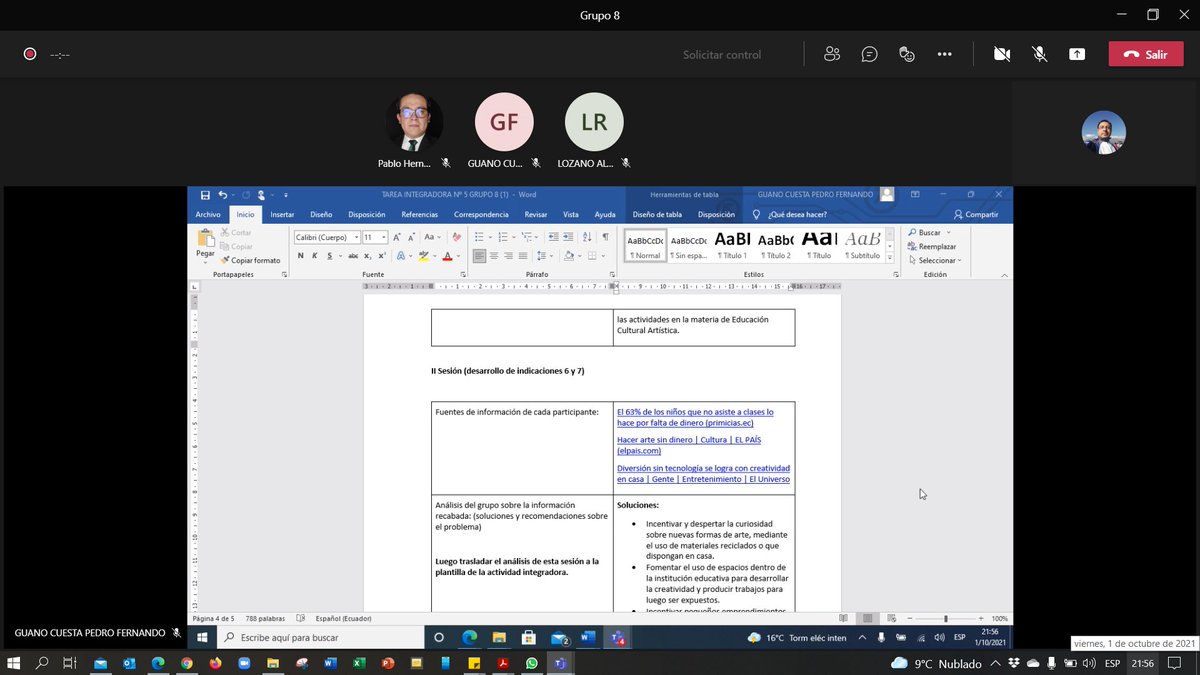Open the Buscar dropdown arrow
Viewport: 1200px width, 675px height.
tap(946, 232)
